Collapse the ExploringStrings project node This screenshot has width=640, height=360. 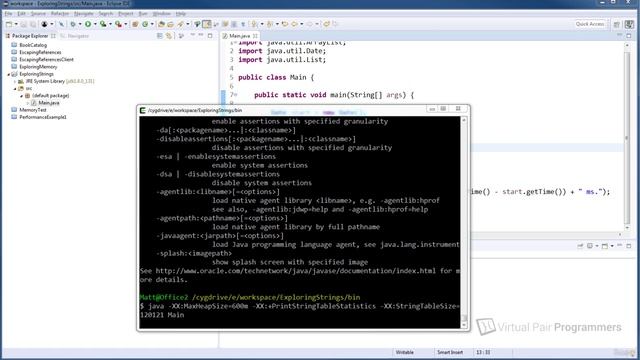click(9, 74)
